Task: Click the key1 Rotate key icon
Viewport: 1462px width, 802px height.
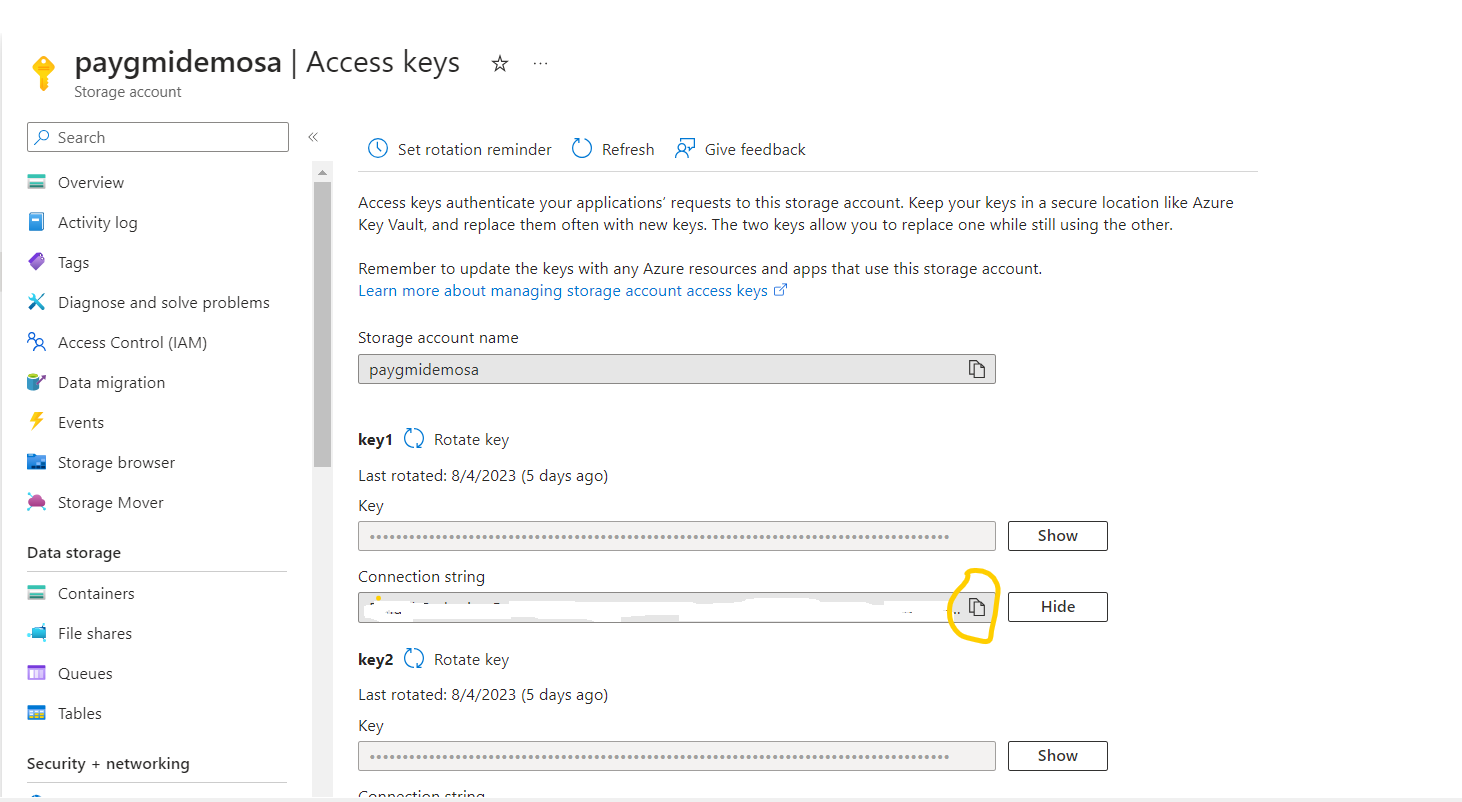Action: coord(414,439)
